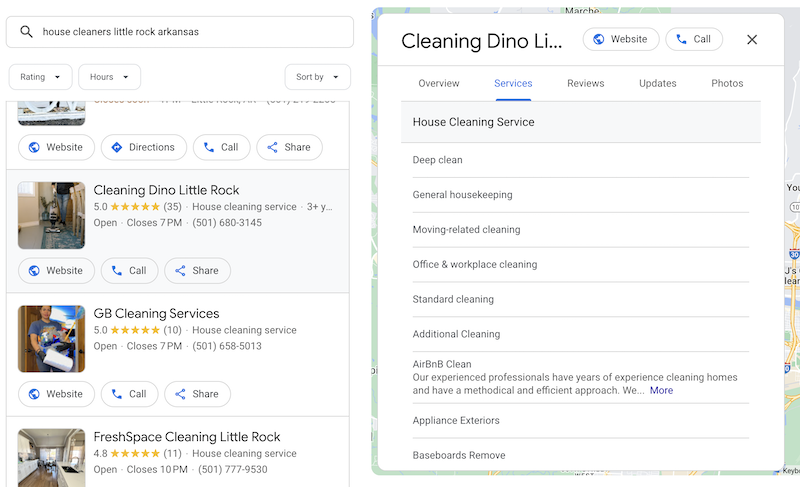Screen dimensions: 800x487
Task: Open the Rating filter dropdown
Action: 41,77
